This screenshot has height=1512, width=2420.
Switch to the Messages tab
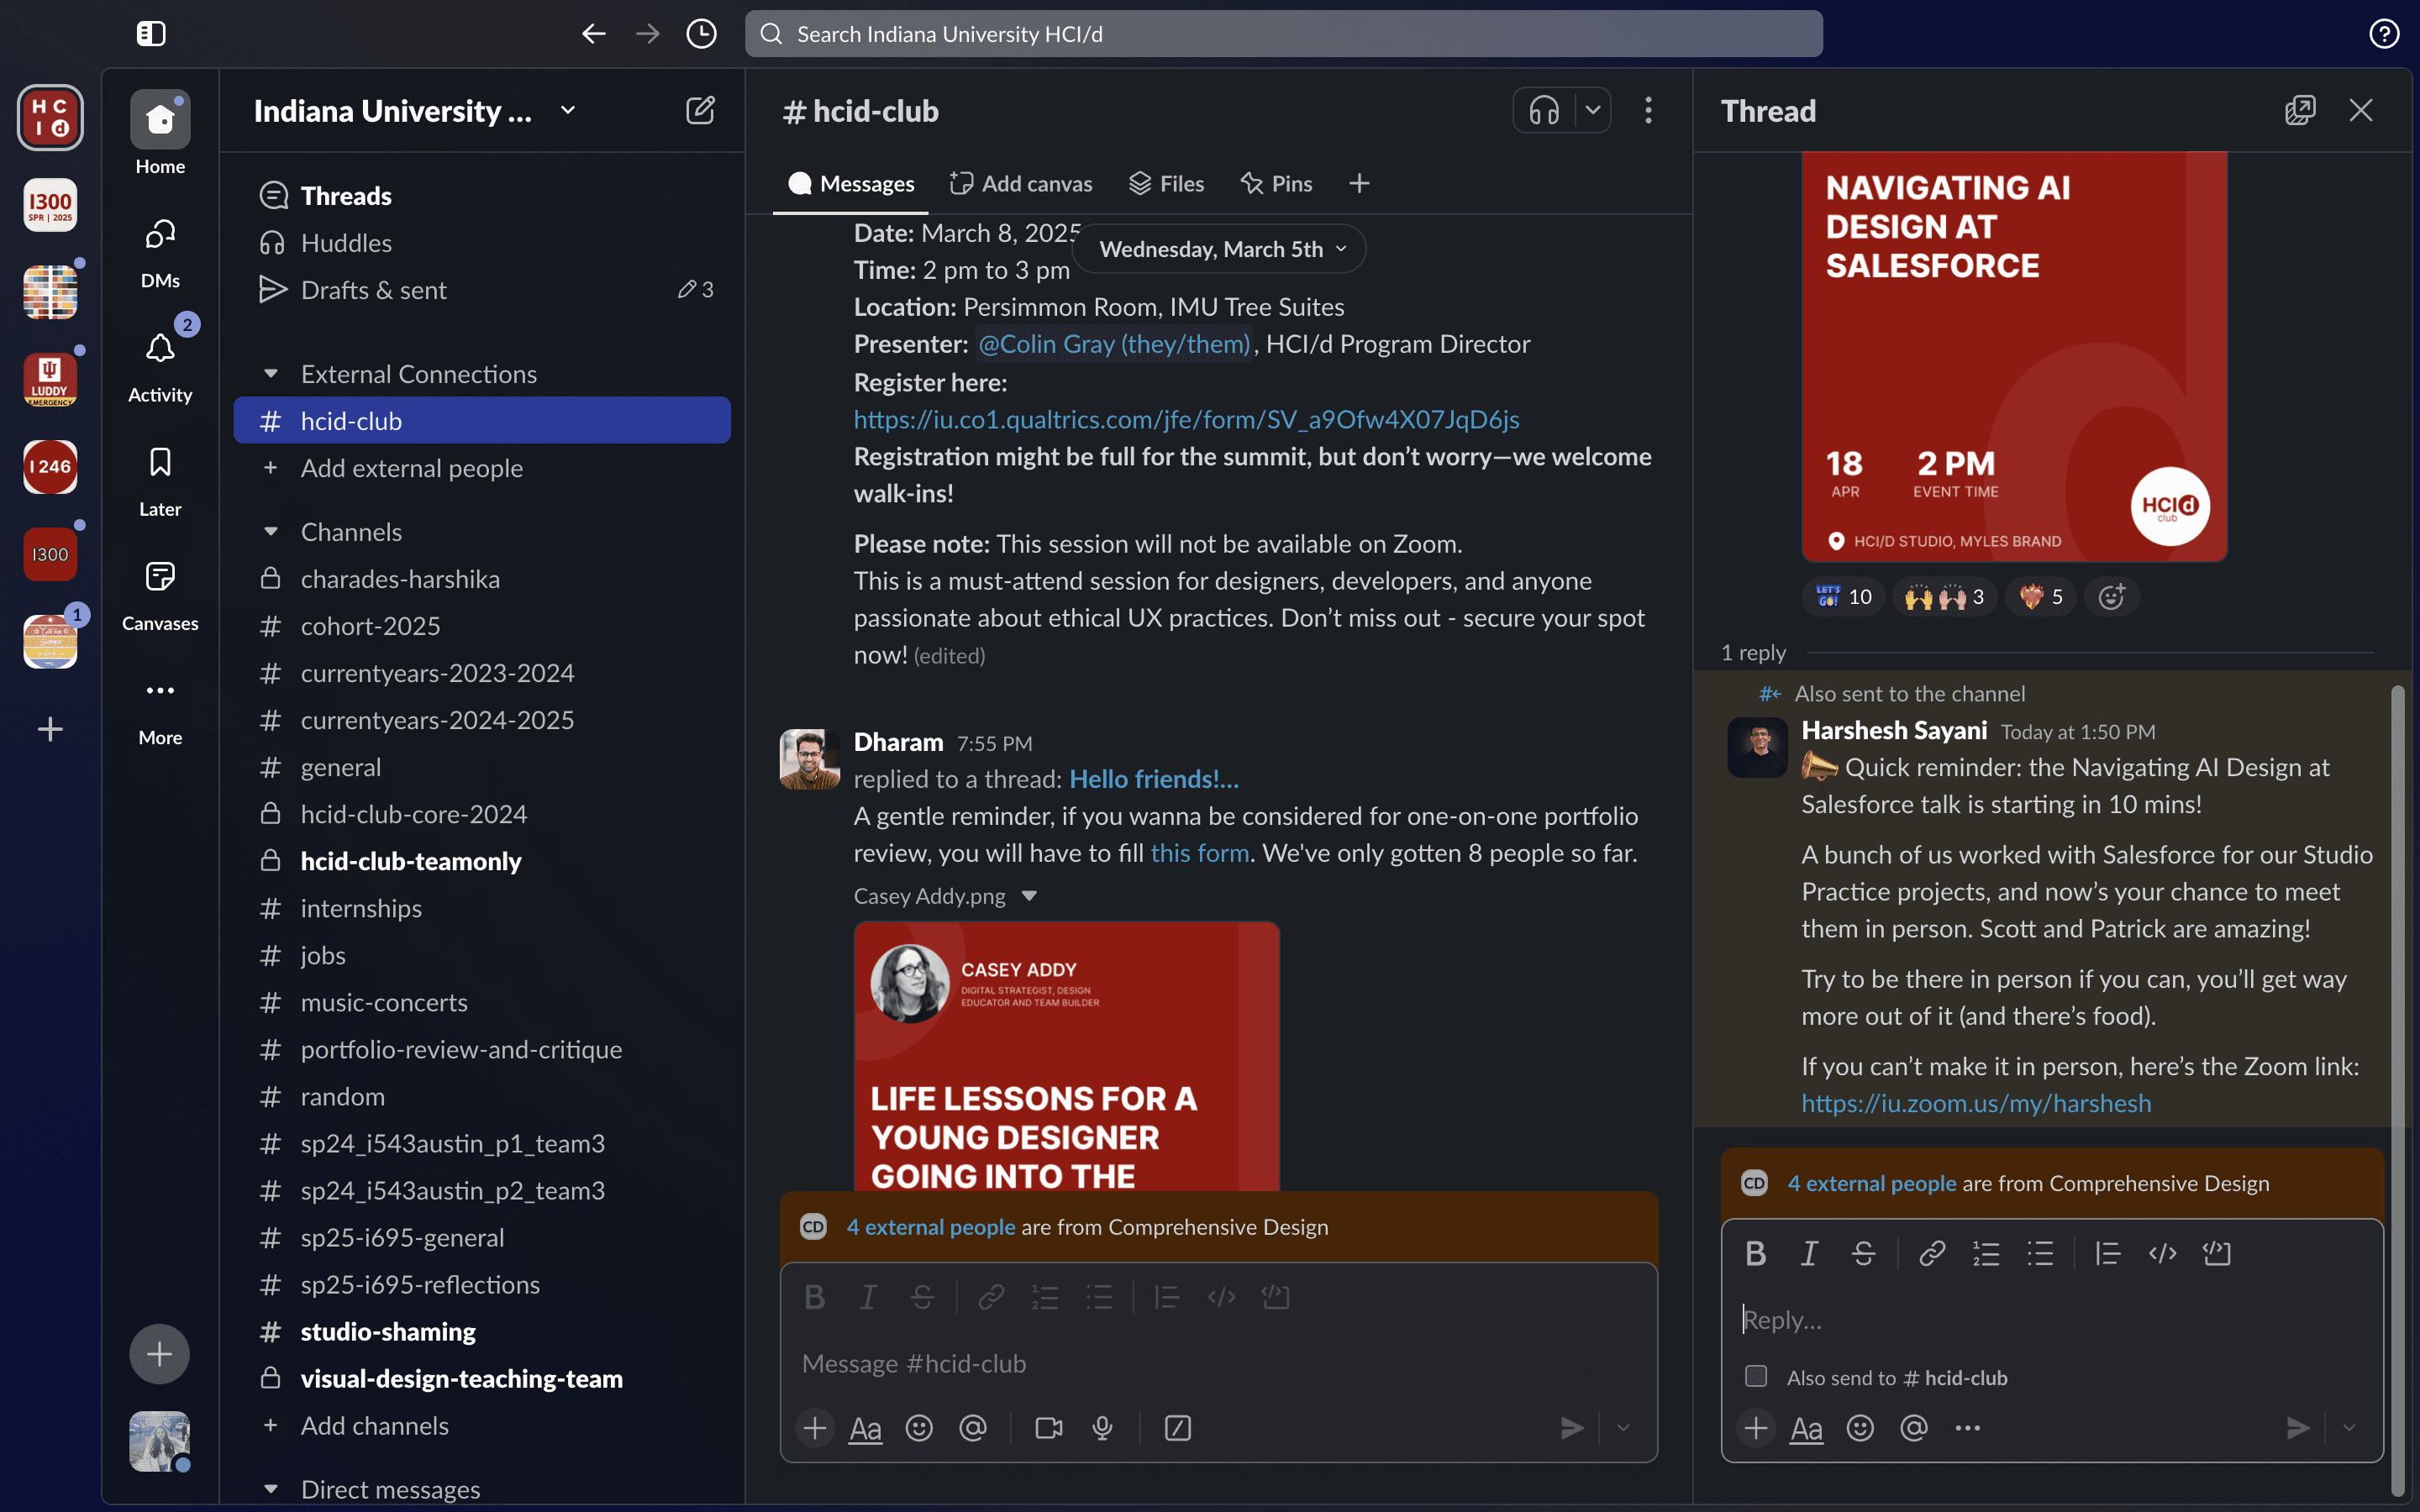(x=851, y=184)
